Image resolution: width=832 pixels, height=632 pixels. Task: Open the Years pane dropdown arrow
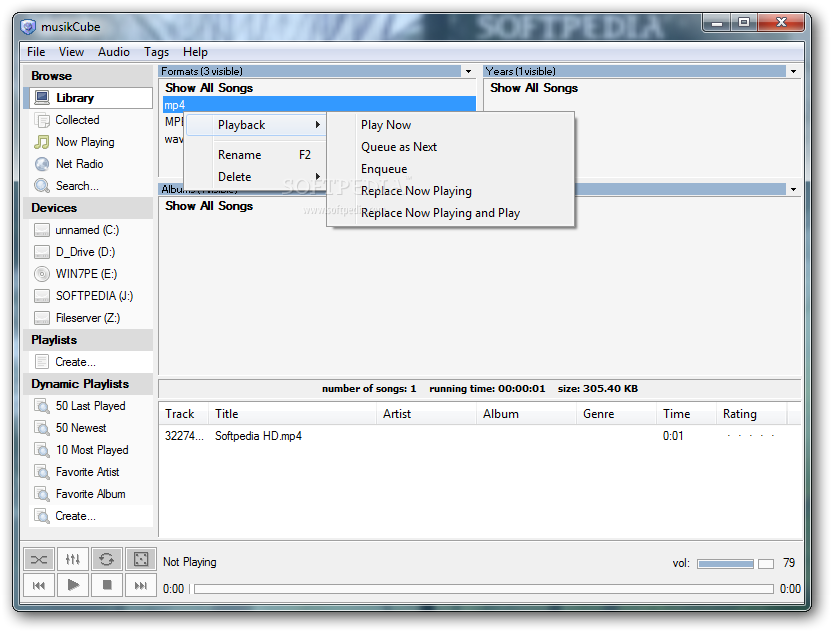pos(793,72)
